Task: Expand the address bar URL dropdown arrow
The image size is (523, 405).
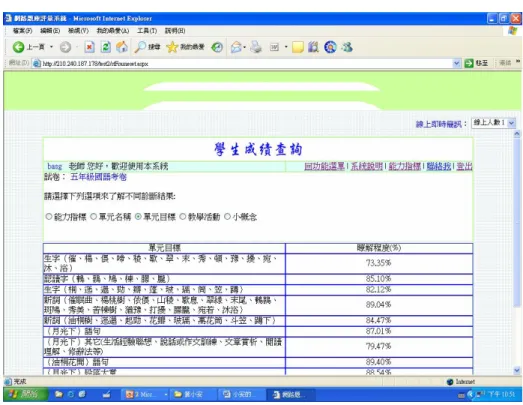Action: click(x=456, y=63)
